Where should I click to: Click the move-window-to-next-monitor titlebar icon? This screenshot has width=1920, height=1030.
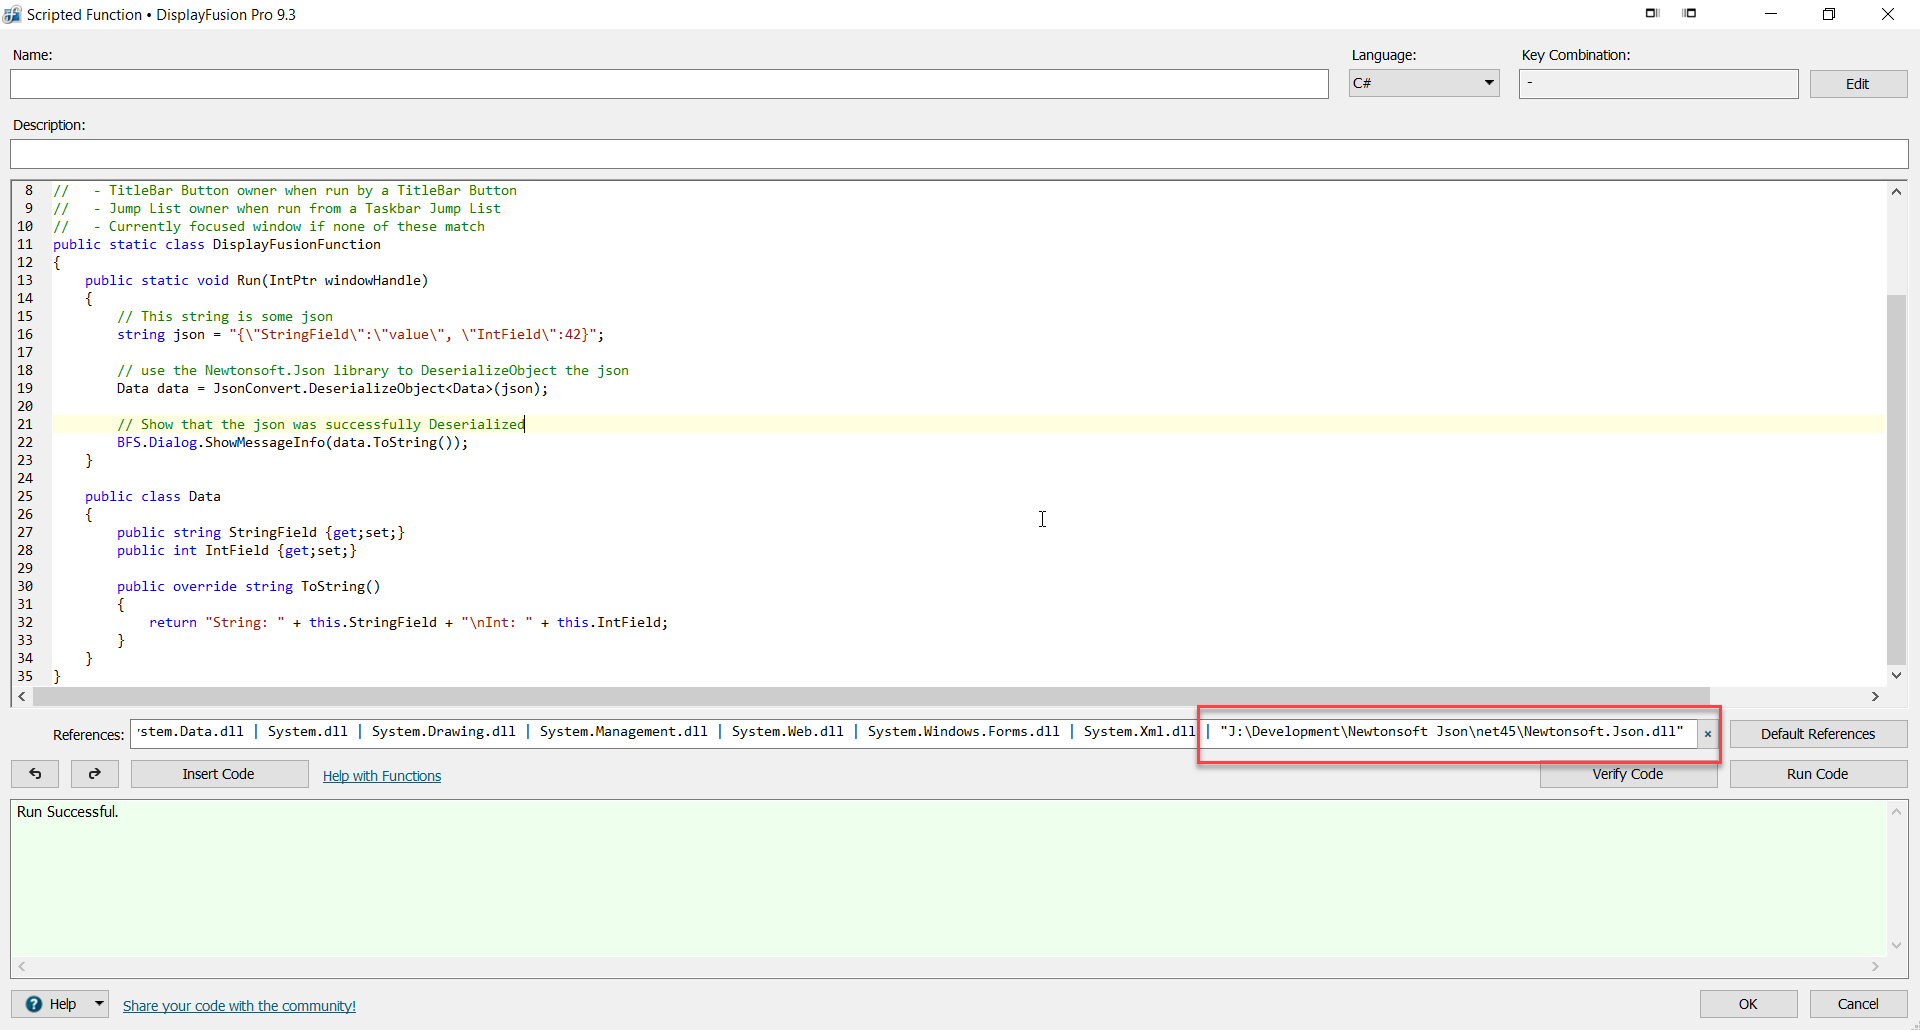pyautogui.click(x=1652, y=14)
